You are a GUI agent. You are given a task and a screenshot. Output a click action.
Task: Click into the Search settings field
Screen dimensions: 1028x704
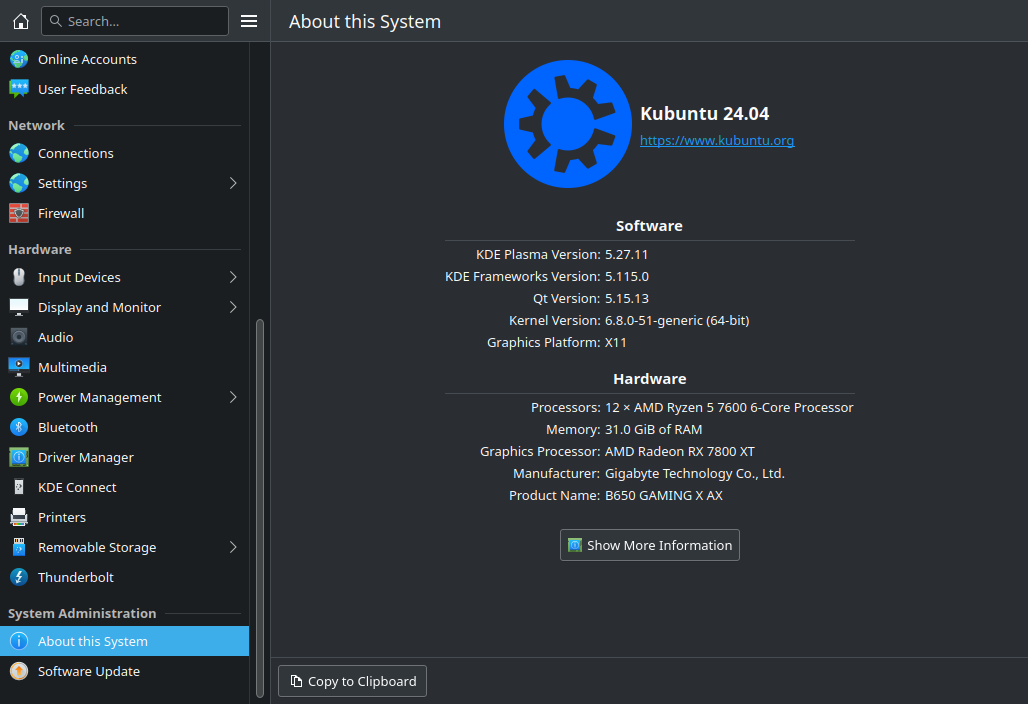tap(140, 21)
